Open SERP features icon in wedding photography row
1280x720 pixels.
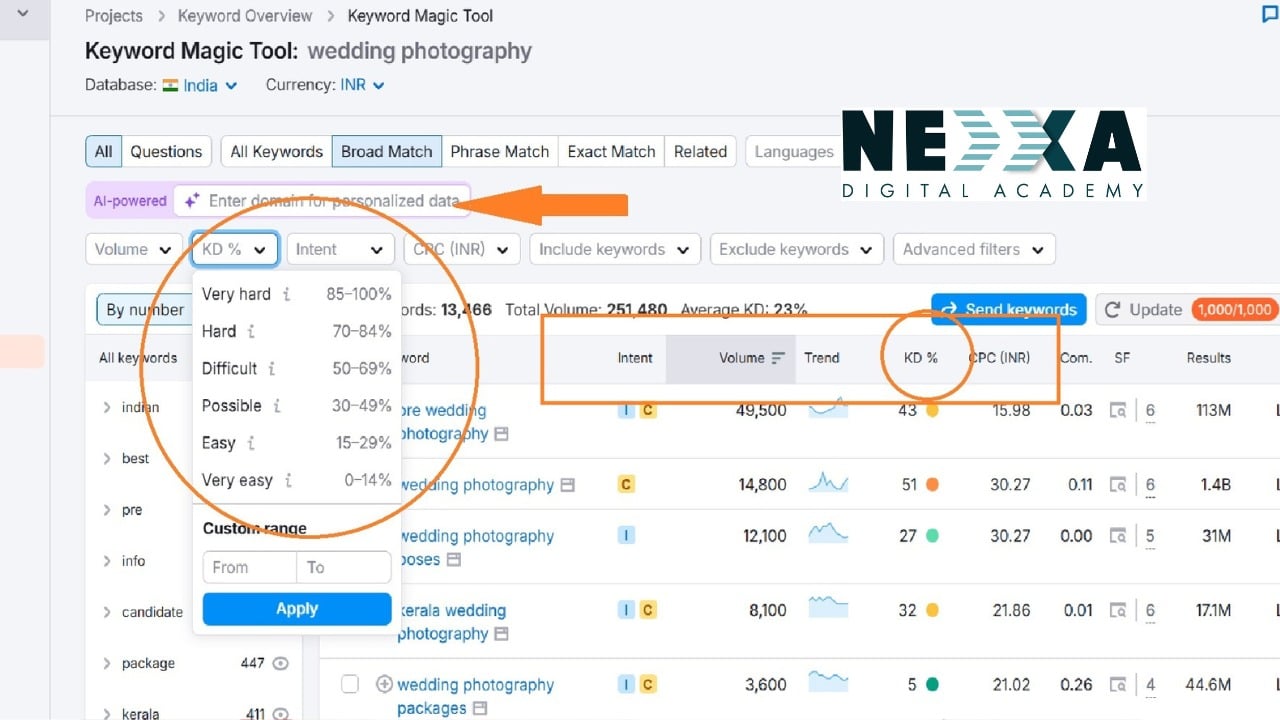pyautogui.click(x=1118, y=485)
